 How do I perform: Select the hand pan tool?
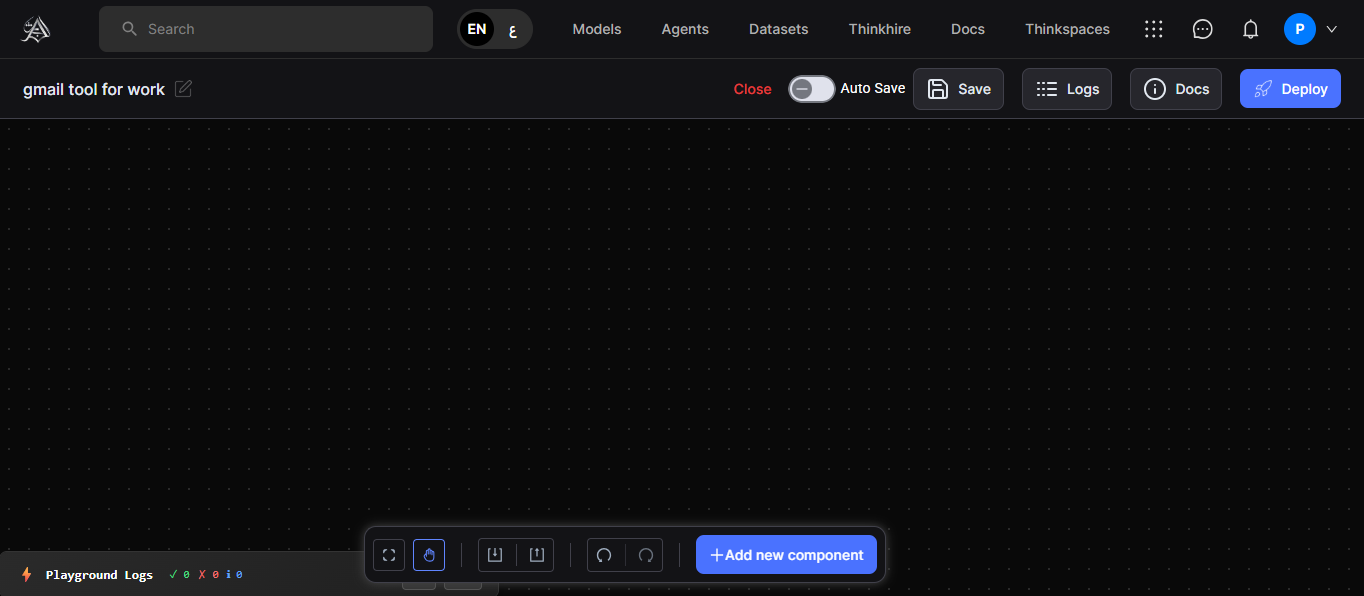coord(429,555)
